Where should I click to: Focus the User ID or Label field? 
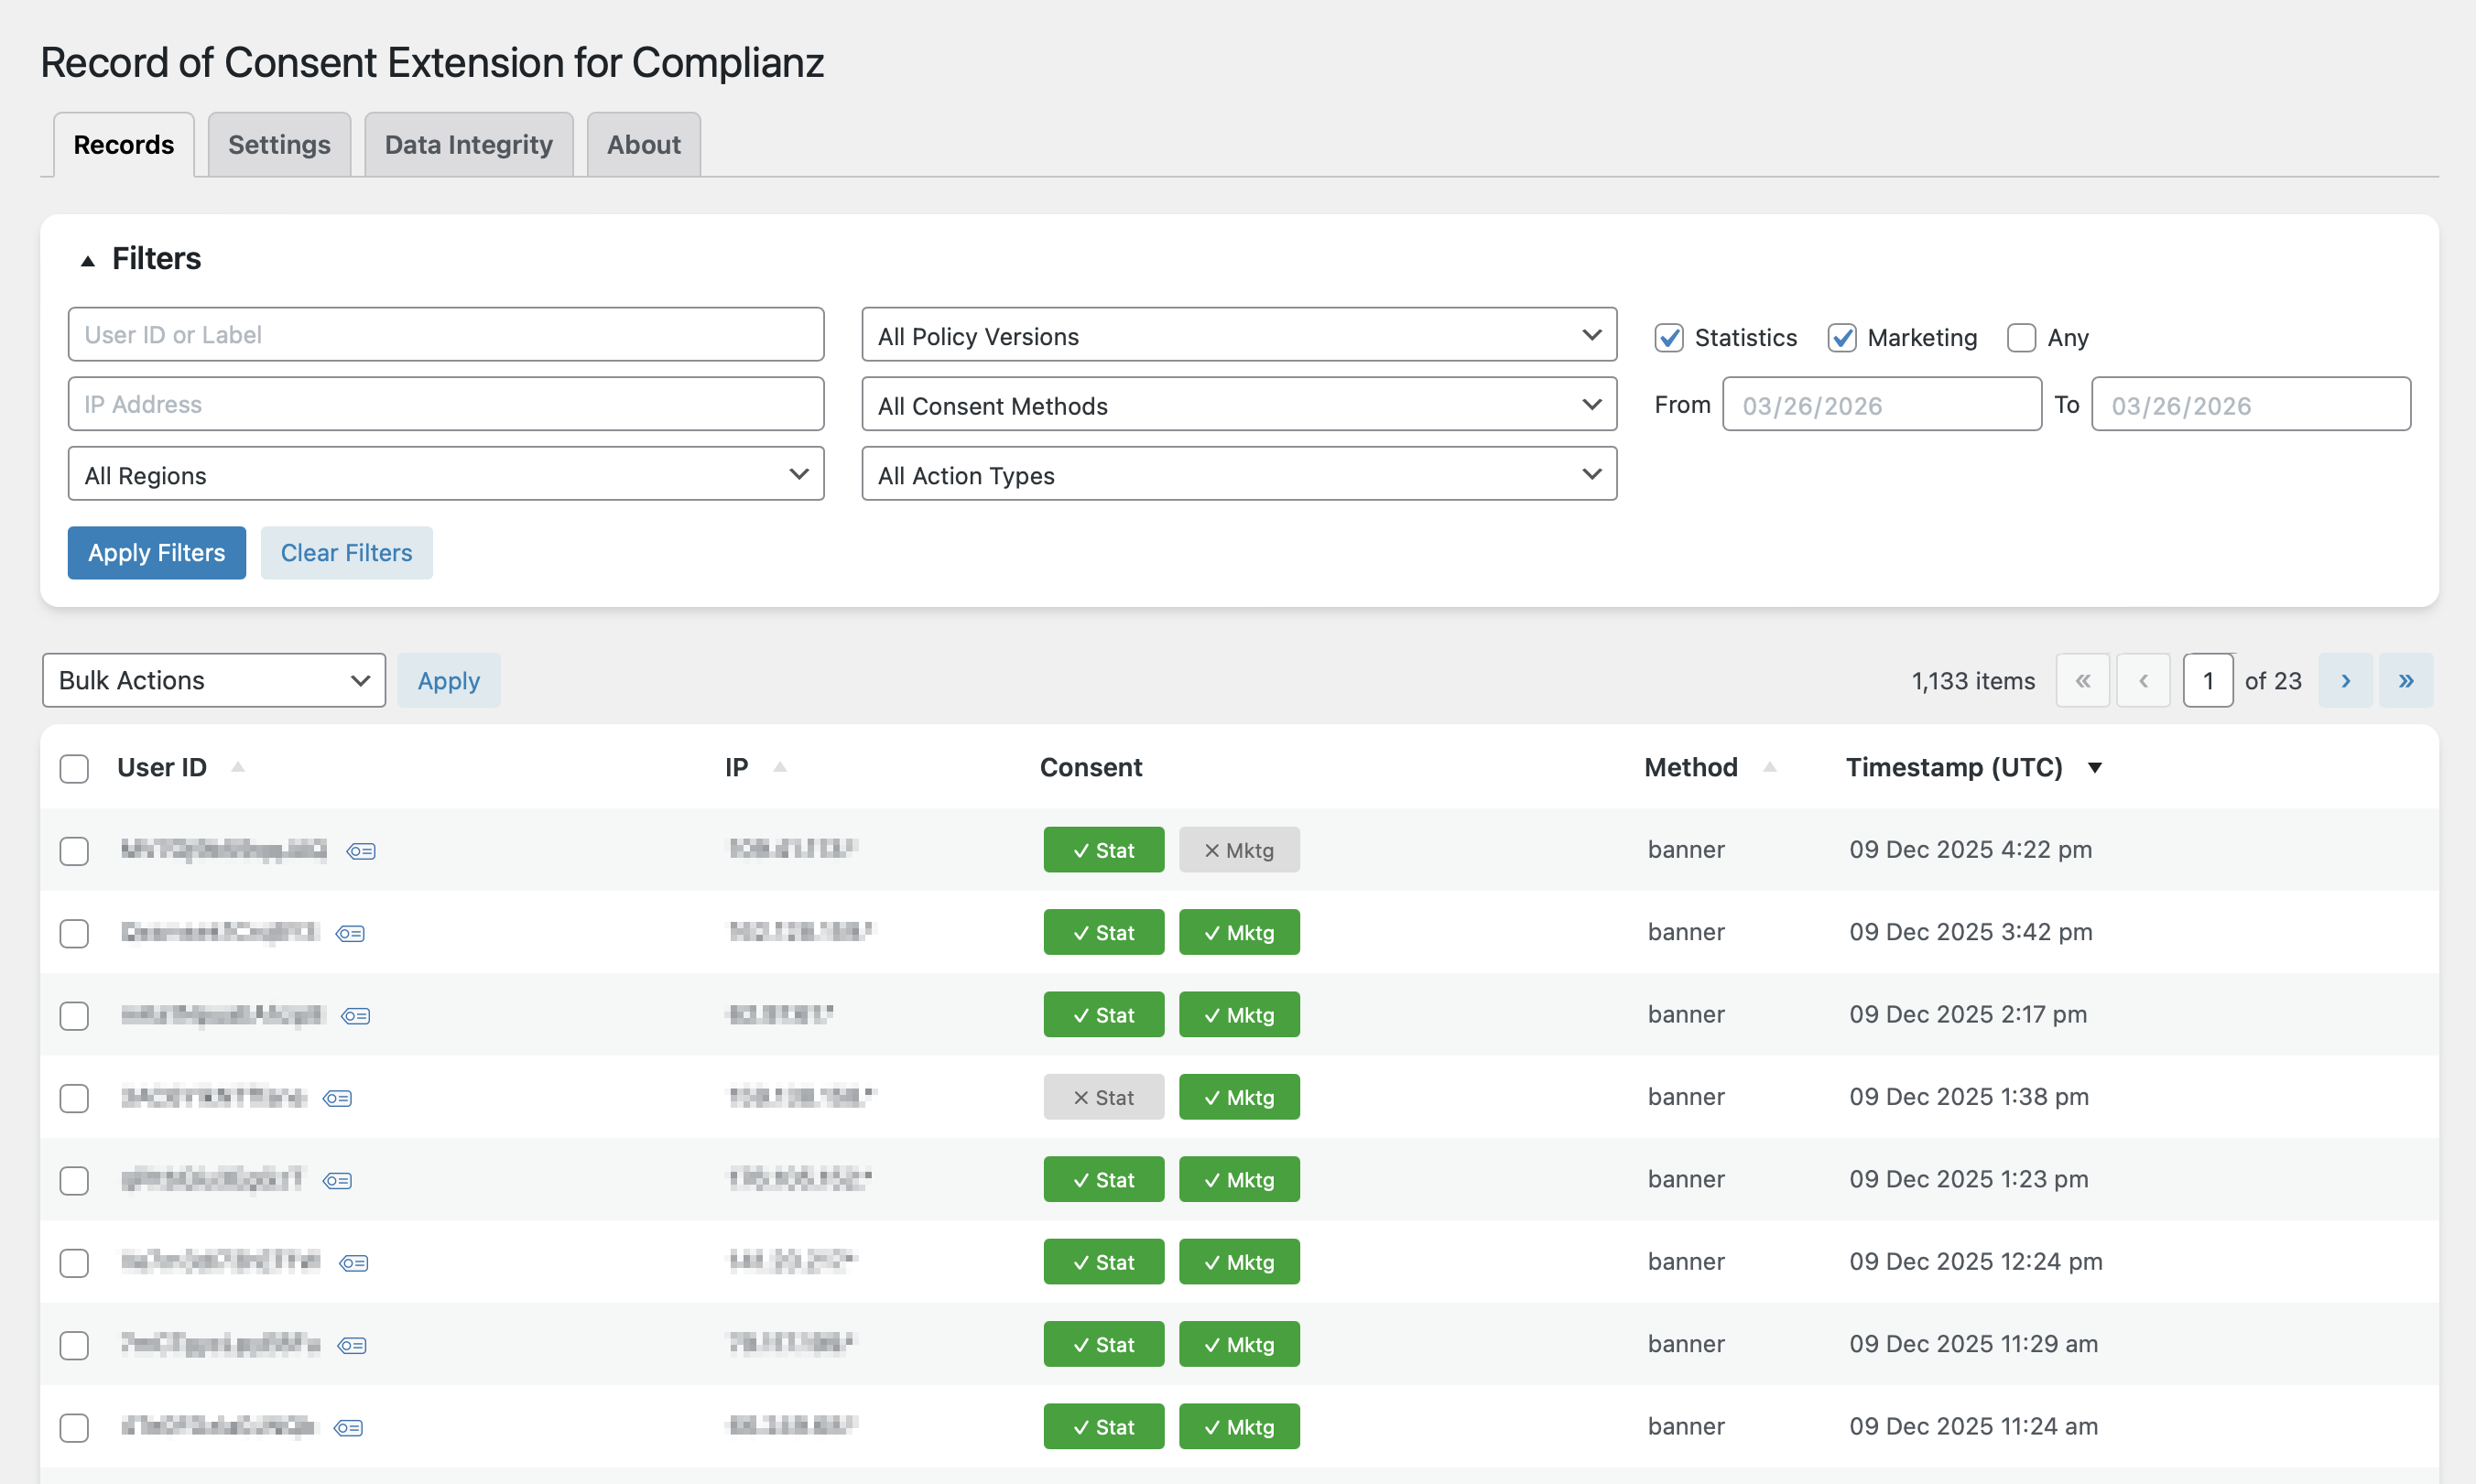coord(445,335)
